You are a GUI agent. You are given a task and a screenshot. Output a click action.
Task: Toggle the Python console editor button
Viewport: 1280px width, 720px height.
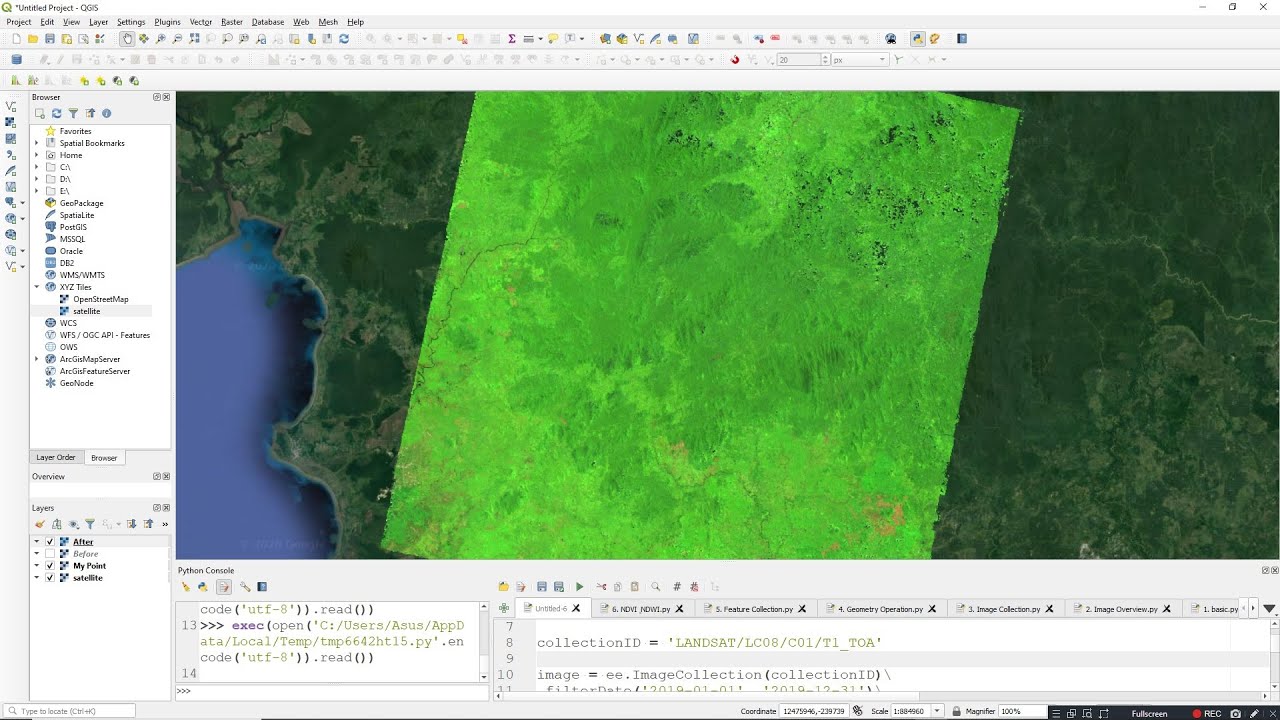224,587
